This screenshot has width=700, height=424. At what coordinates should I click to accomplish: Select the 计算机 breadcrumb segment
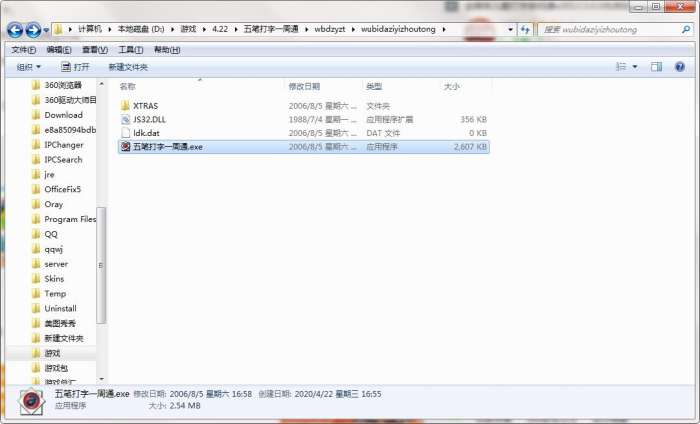tap(90, 29)
